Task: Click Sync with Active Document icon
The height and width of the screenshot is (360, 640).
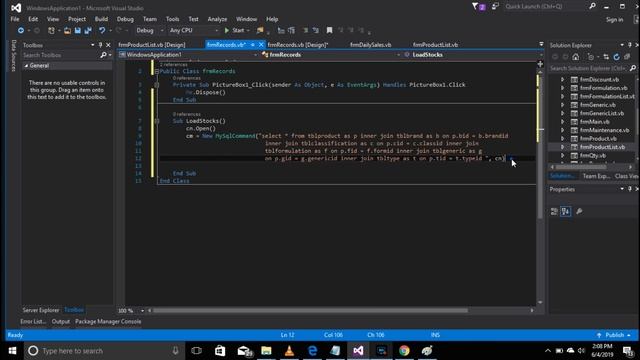Action: pyautogui.click(x=606, y=57)
